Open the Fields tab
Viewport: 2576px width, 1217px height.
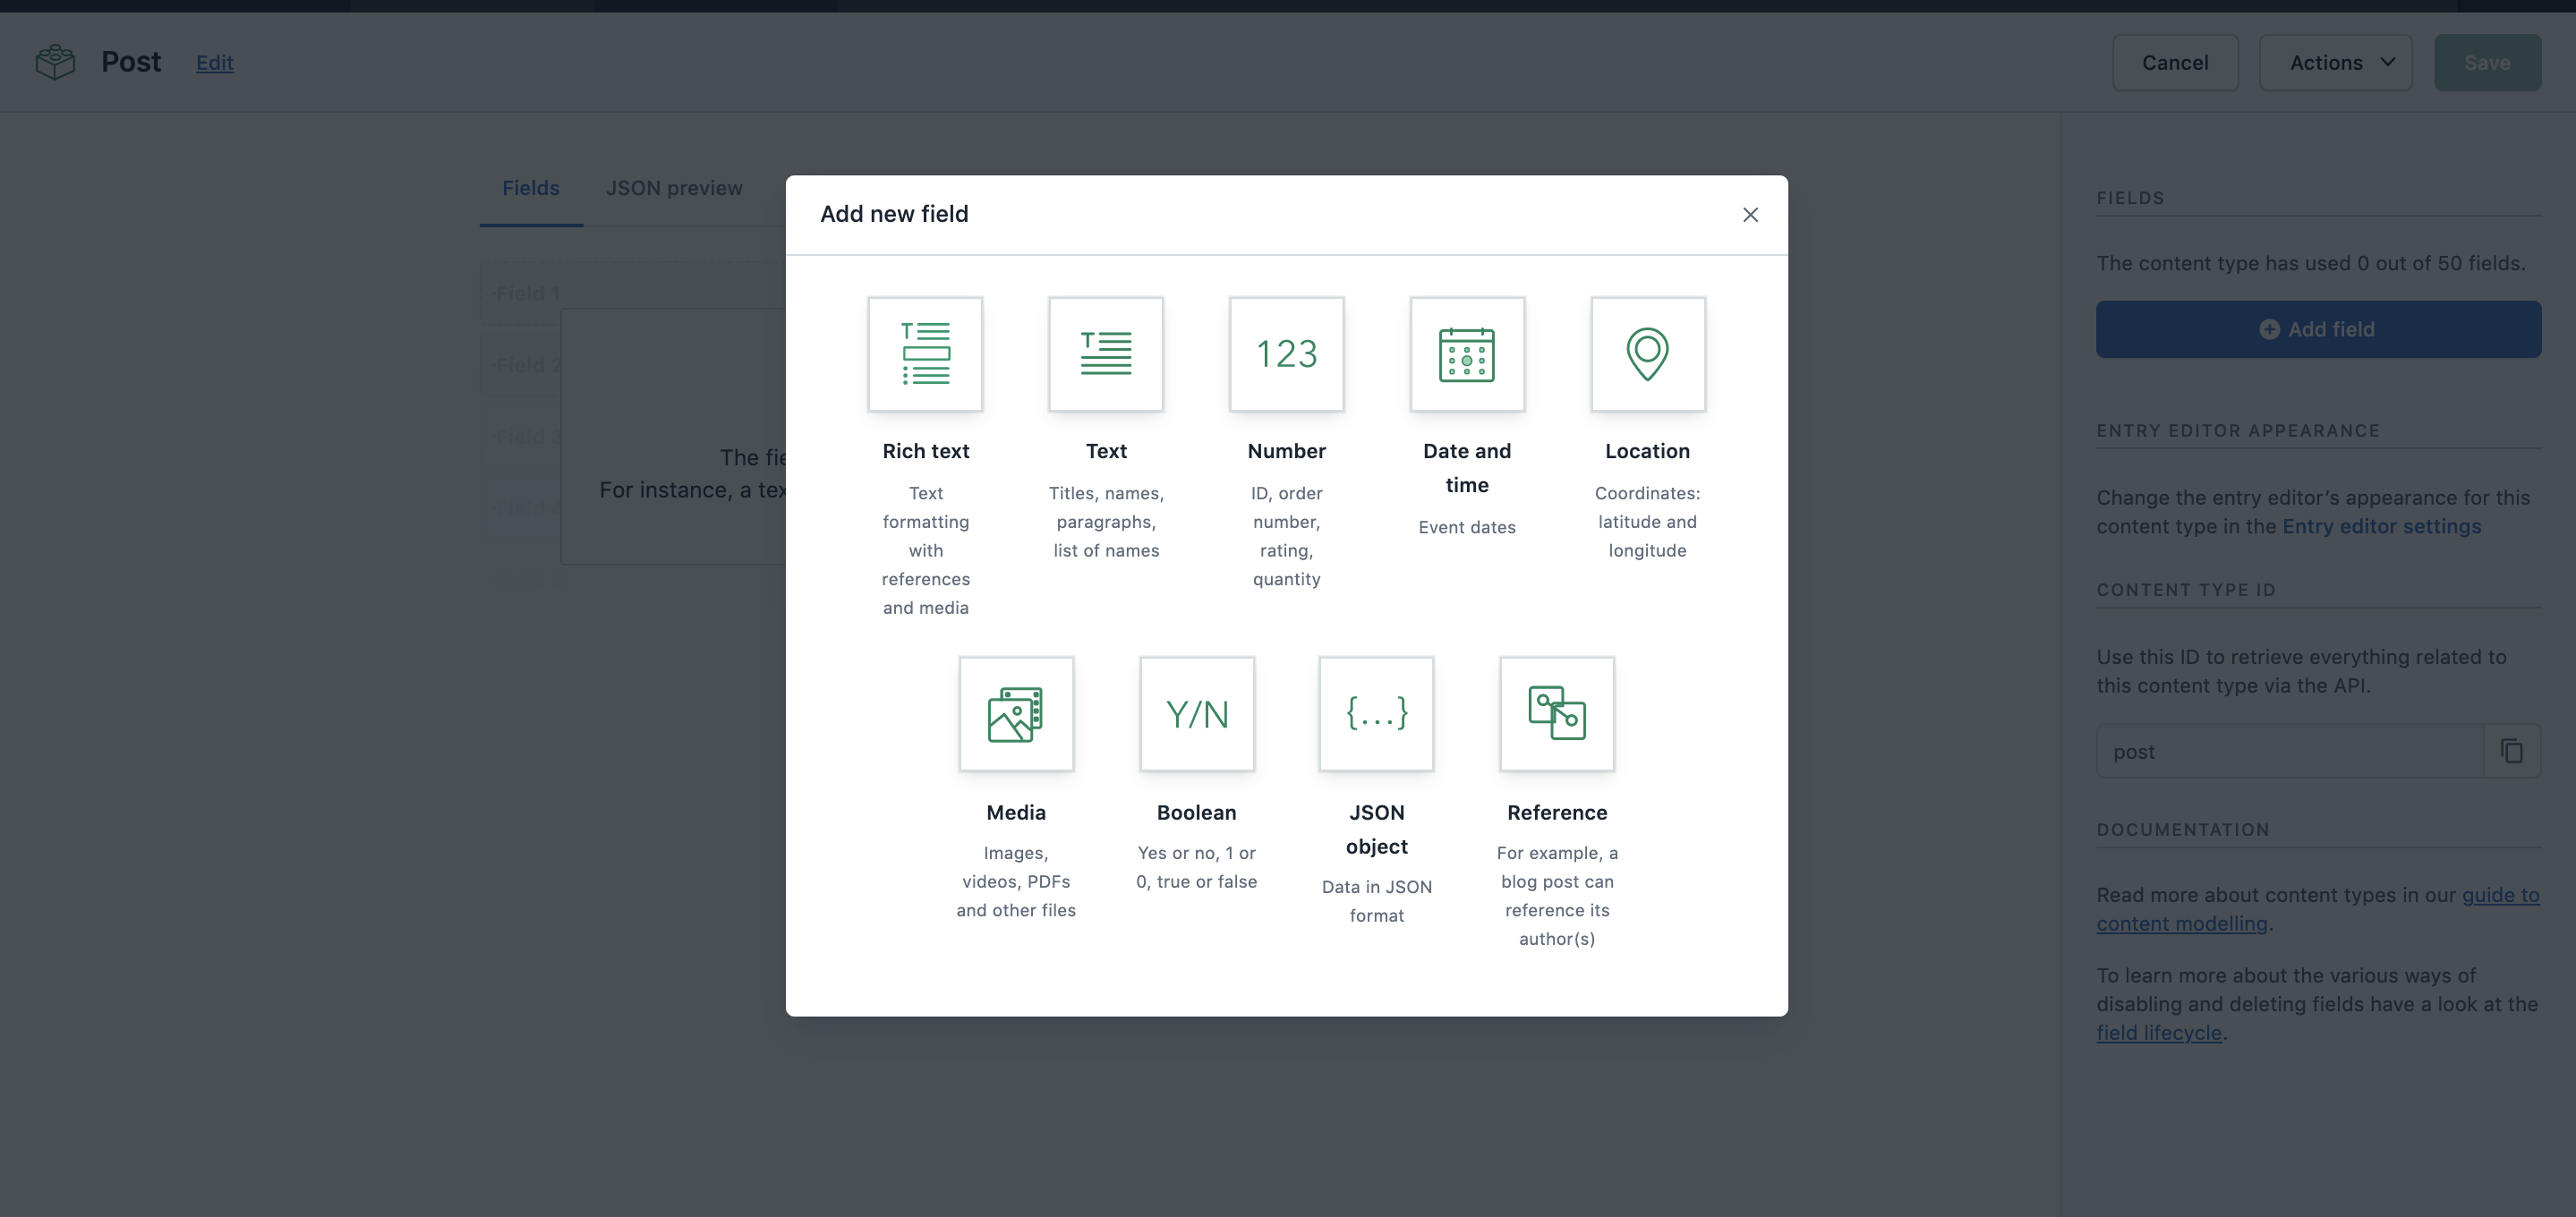530,188
